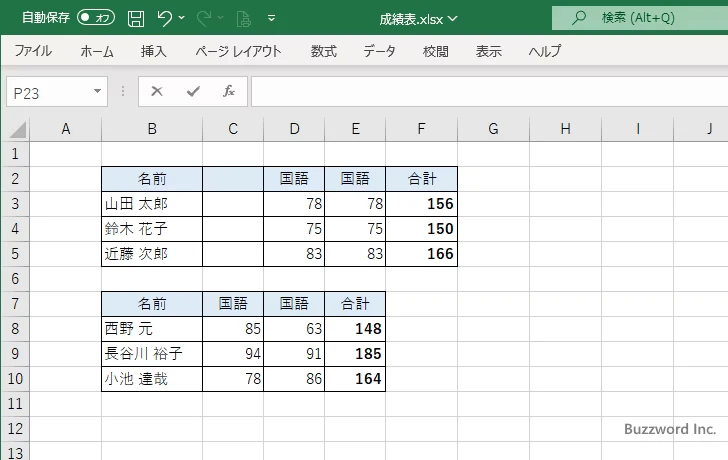Click the formula bar resize dots handle
The image size is (728, 460).
(123, 91)
